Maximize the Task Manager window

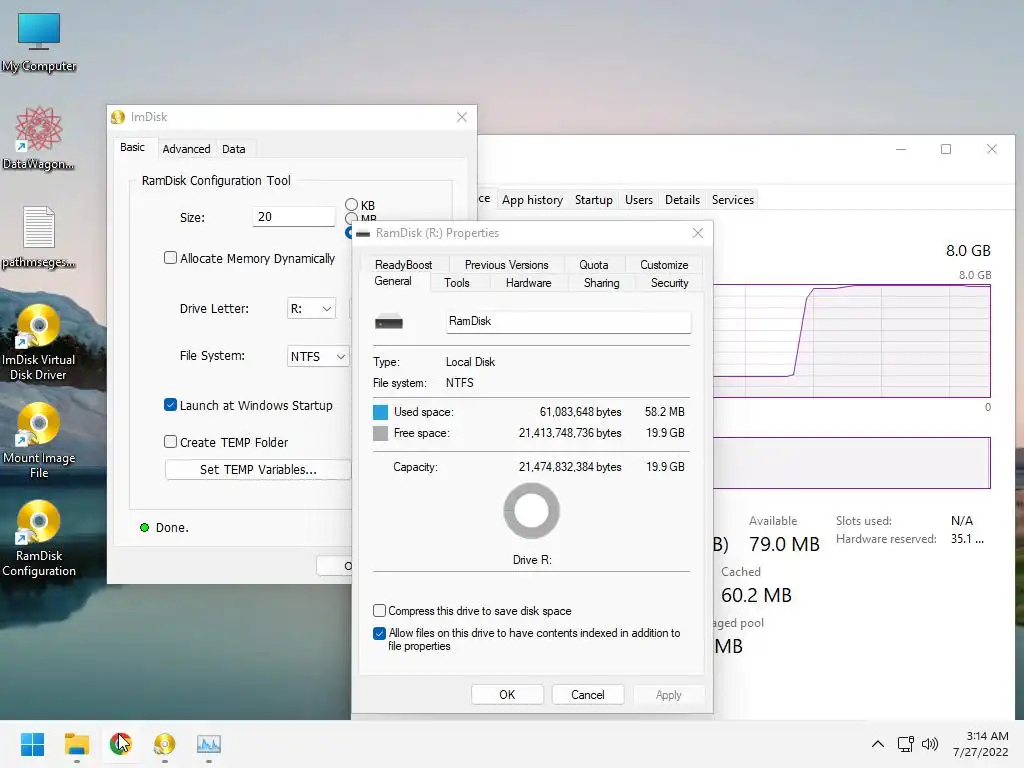click(946, 149)
